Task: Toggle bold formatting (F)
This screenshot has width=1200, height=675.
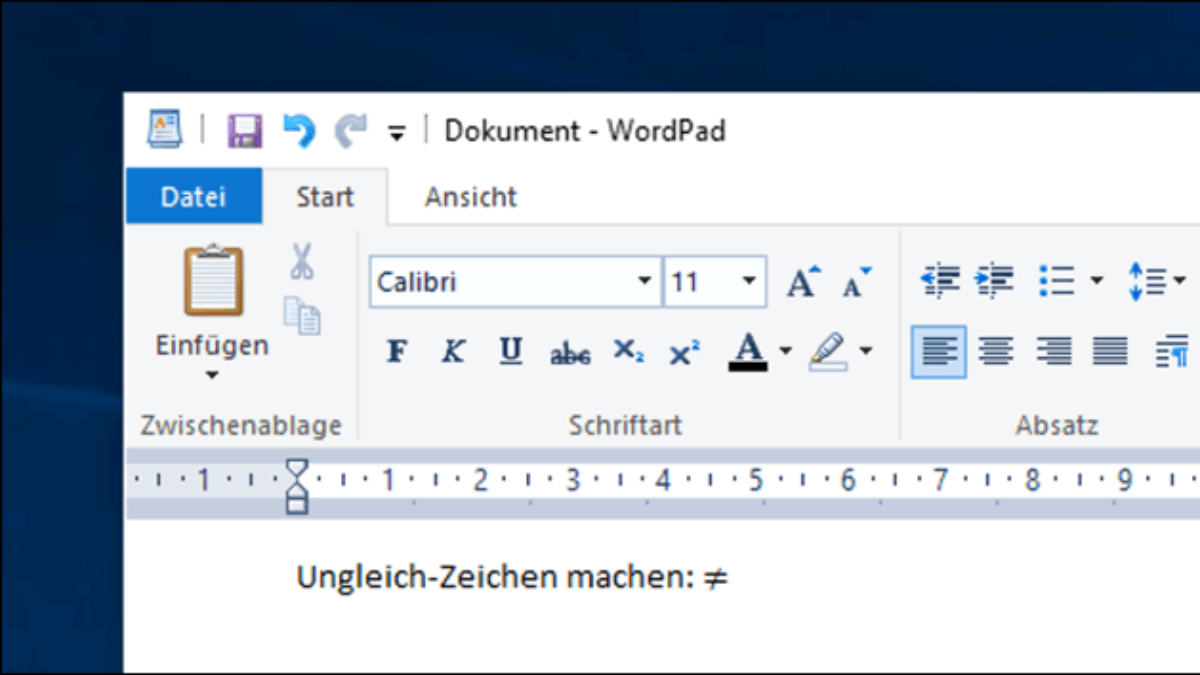Action: tap(397, 351)
